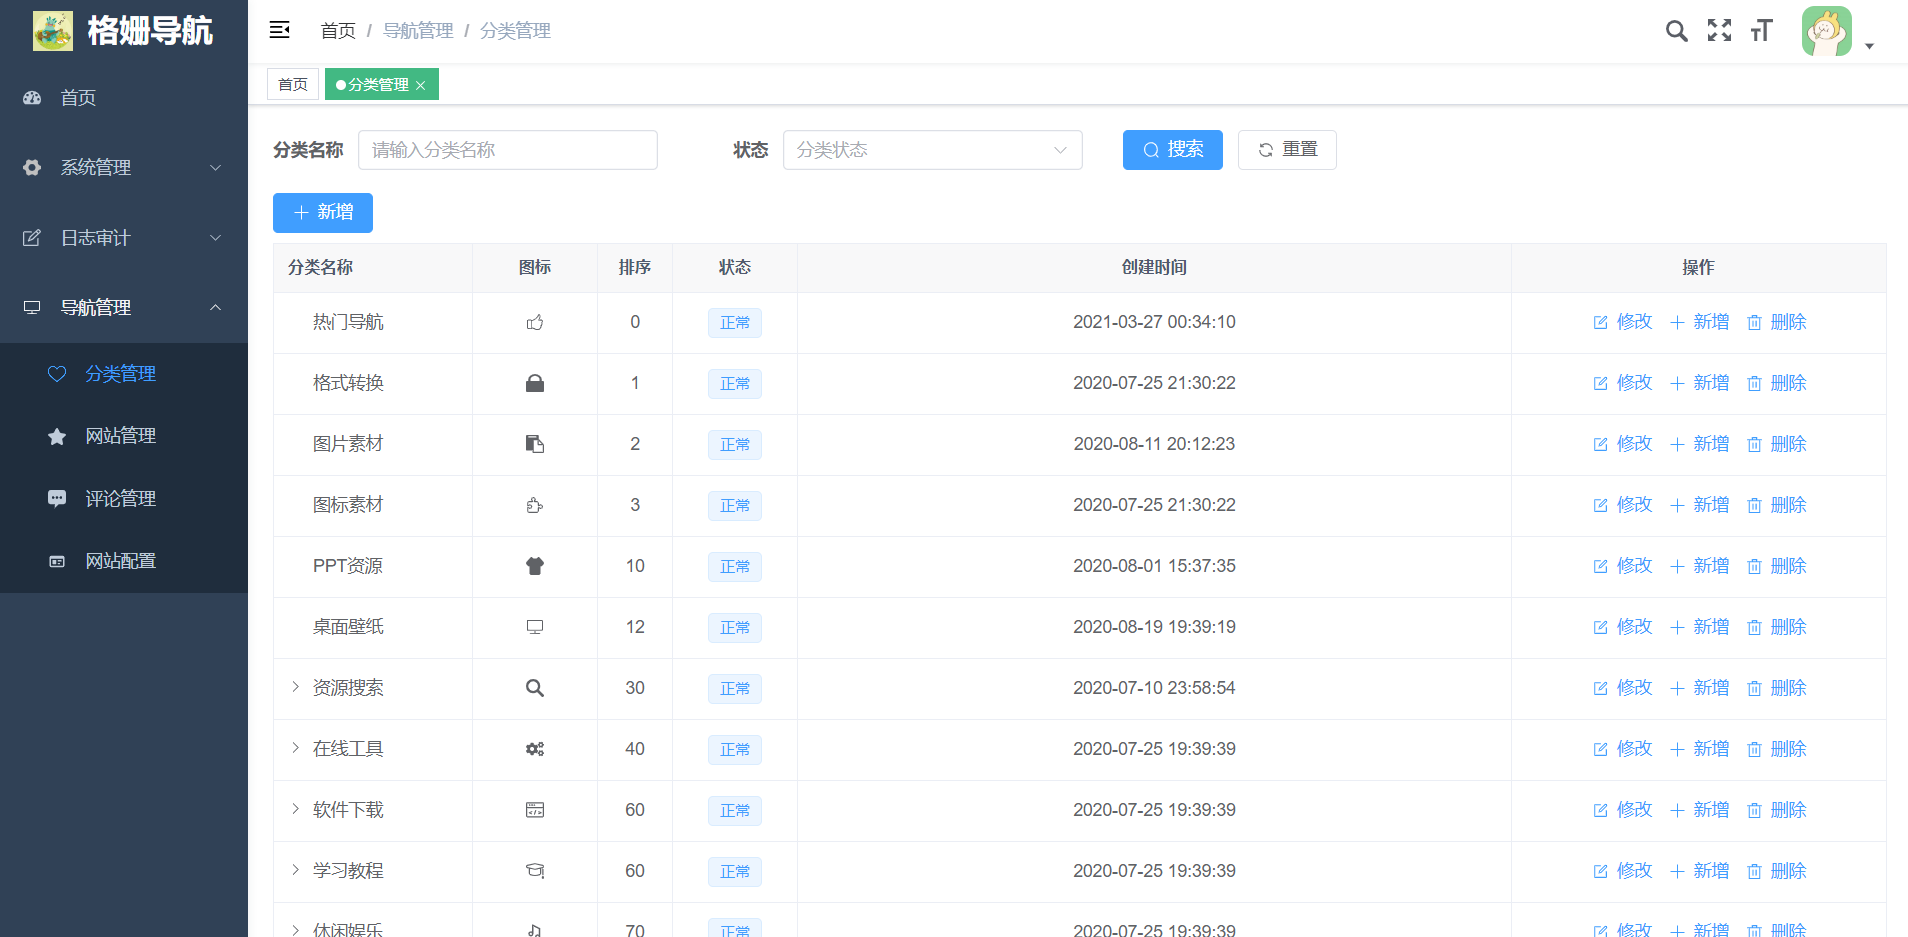This screenshot has height=937, width=1908.
Task: Add subcategory via 新增 in 资源搜索 row
Action: click(x=1699, y=688)
